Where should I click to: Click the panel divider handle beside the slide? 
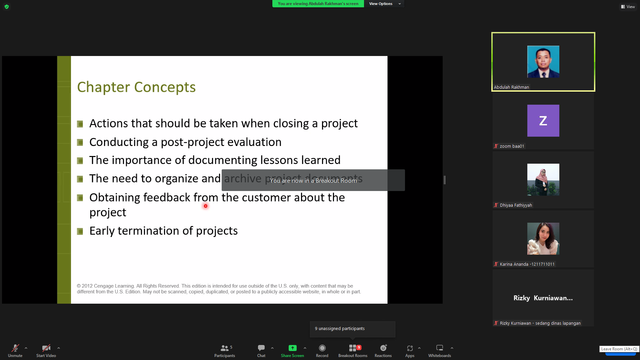(444, 180)
